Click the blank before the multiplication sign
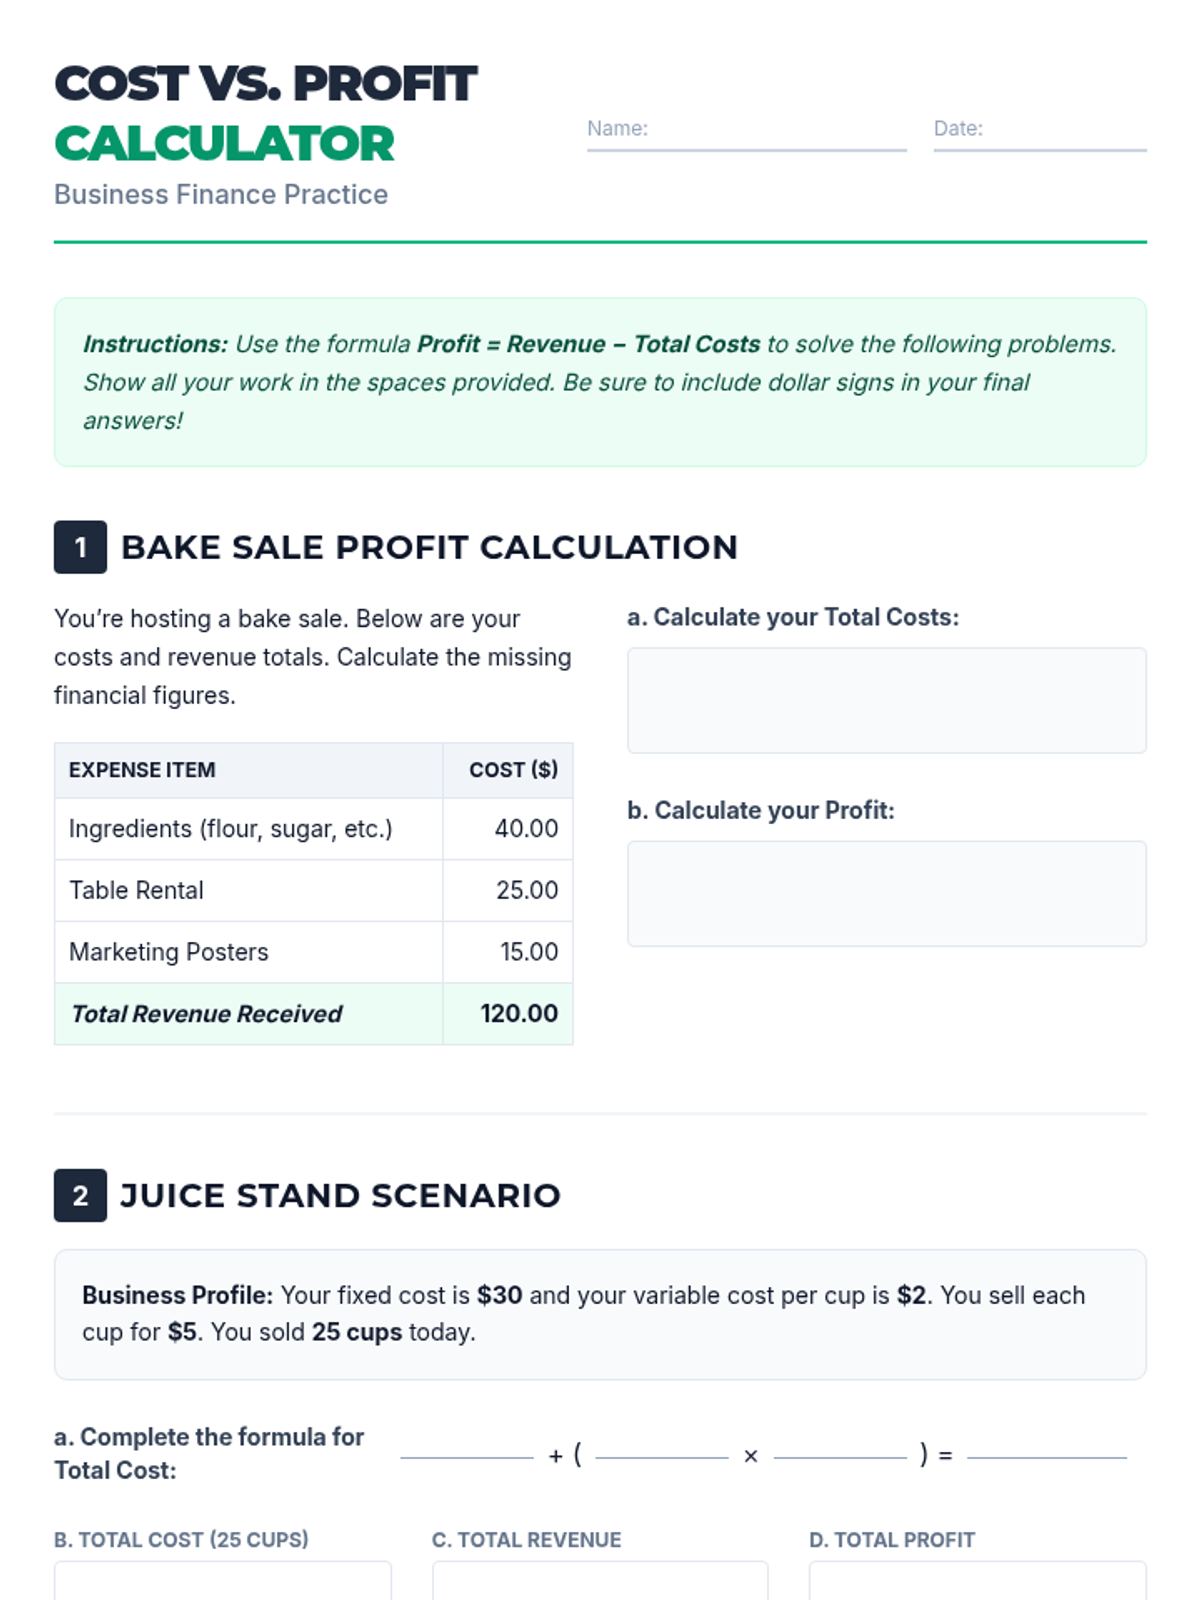This screenshot has width=1200, height=1600. coord(662,1455)
